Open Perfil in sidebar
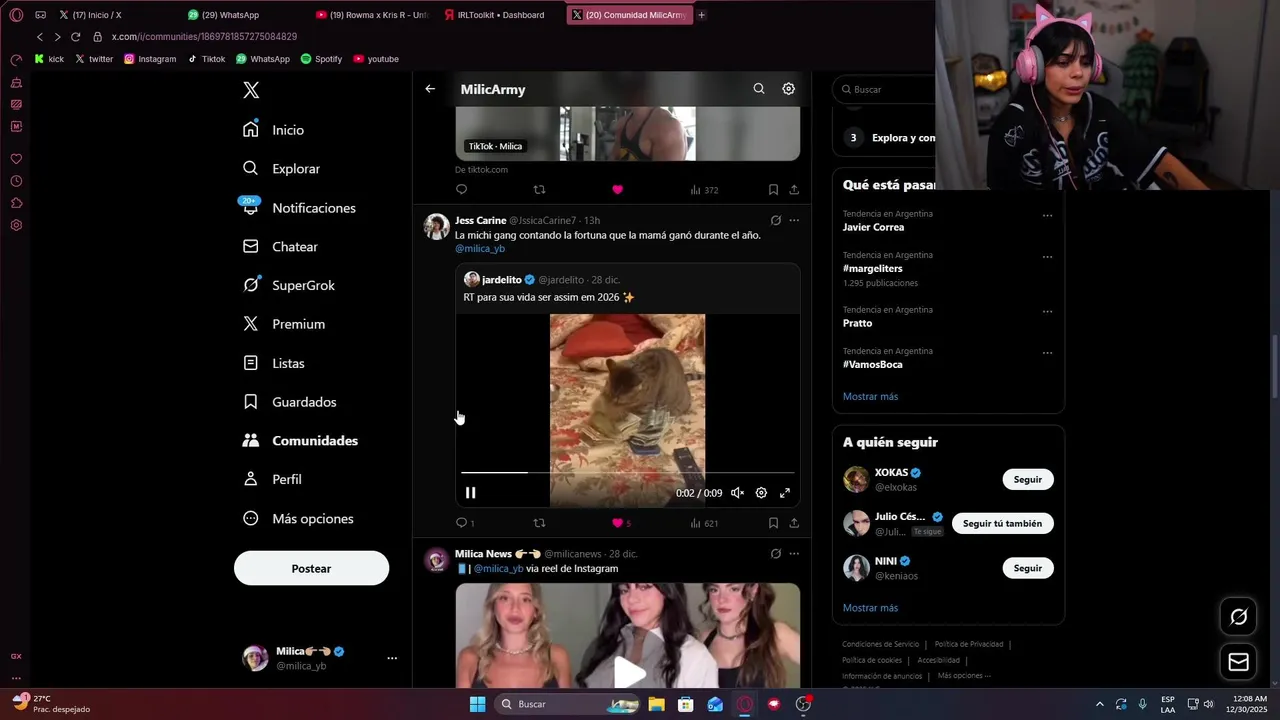The width and height of the screenshot is (1280, 720). [x=272, y=480]
